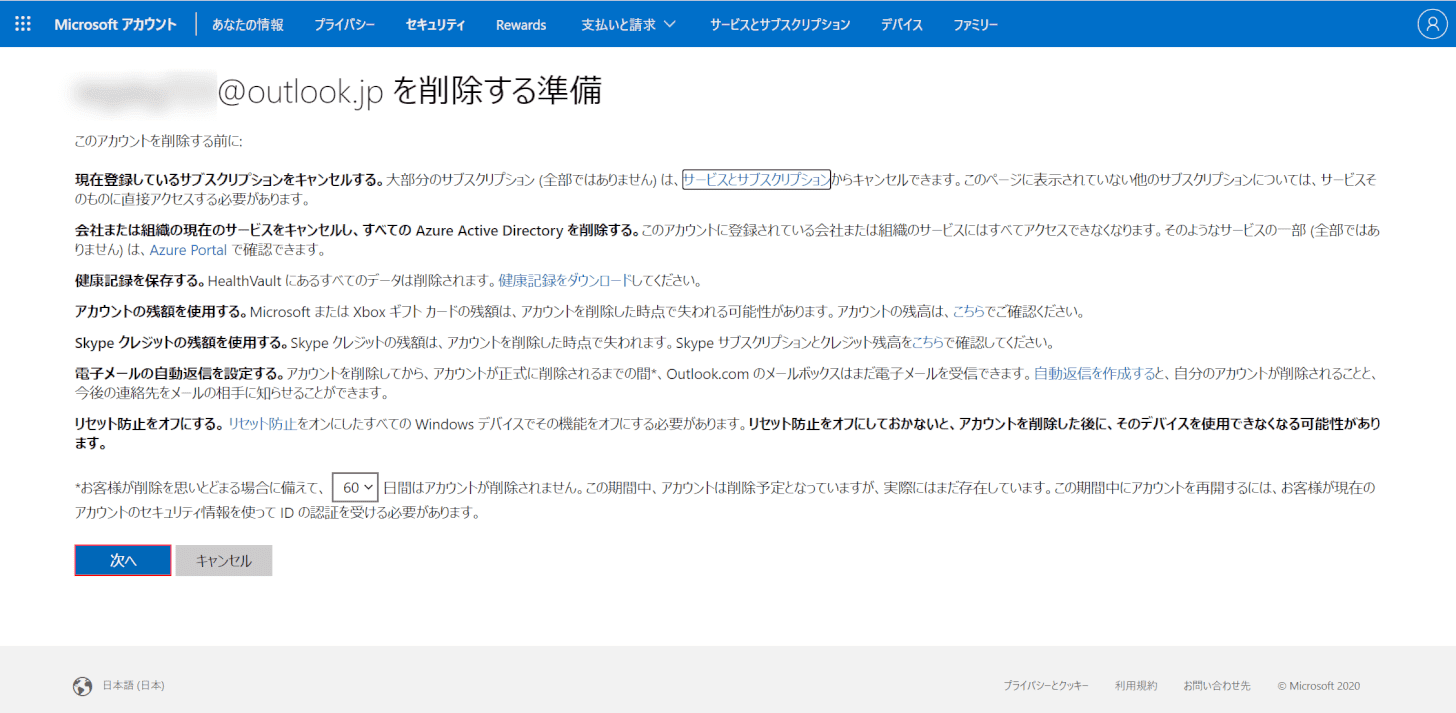
Task: Click the 次へ button
Action: point(123,561)
